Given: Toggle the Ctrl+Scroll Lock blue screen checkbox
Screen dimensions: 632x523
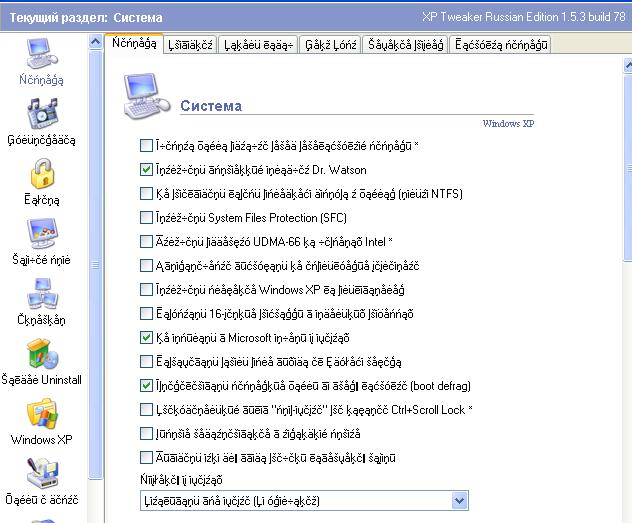Looking at the screenshot, I should (x=146, y=410).
